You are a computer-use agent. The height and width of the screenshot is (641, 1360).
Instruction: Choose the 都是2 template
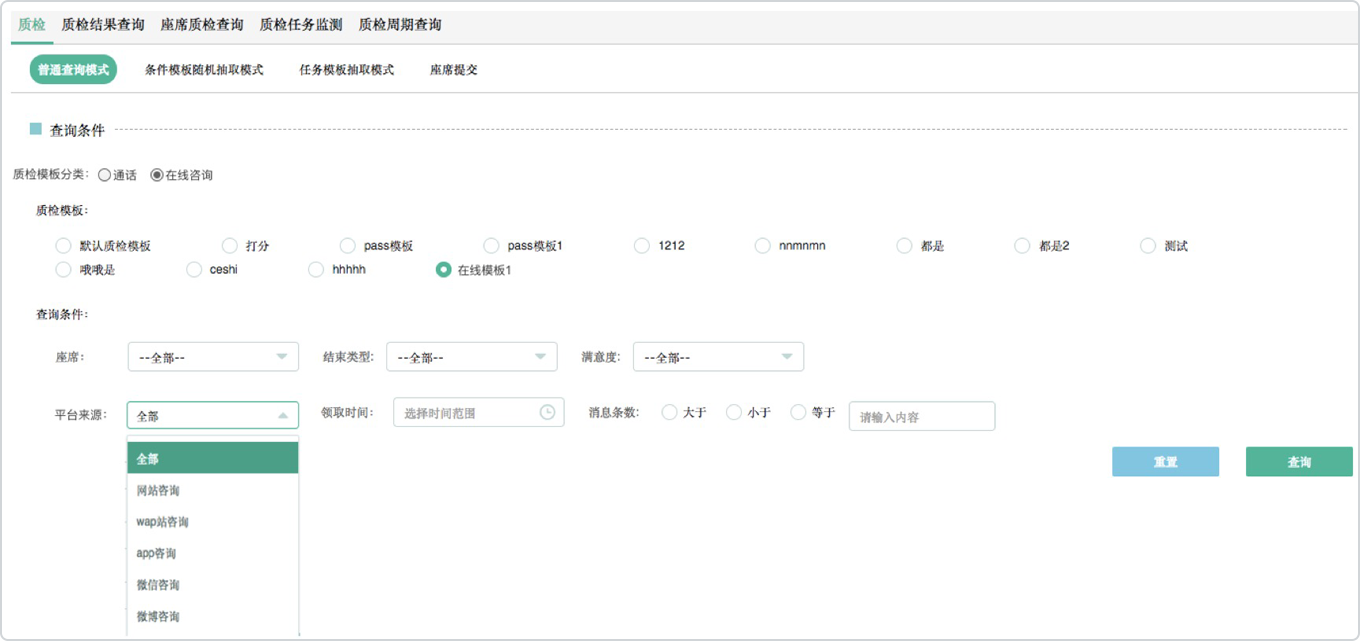pos(1022,245)
